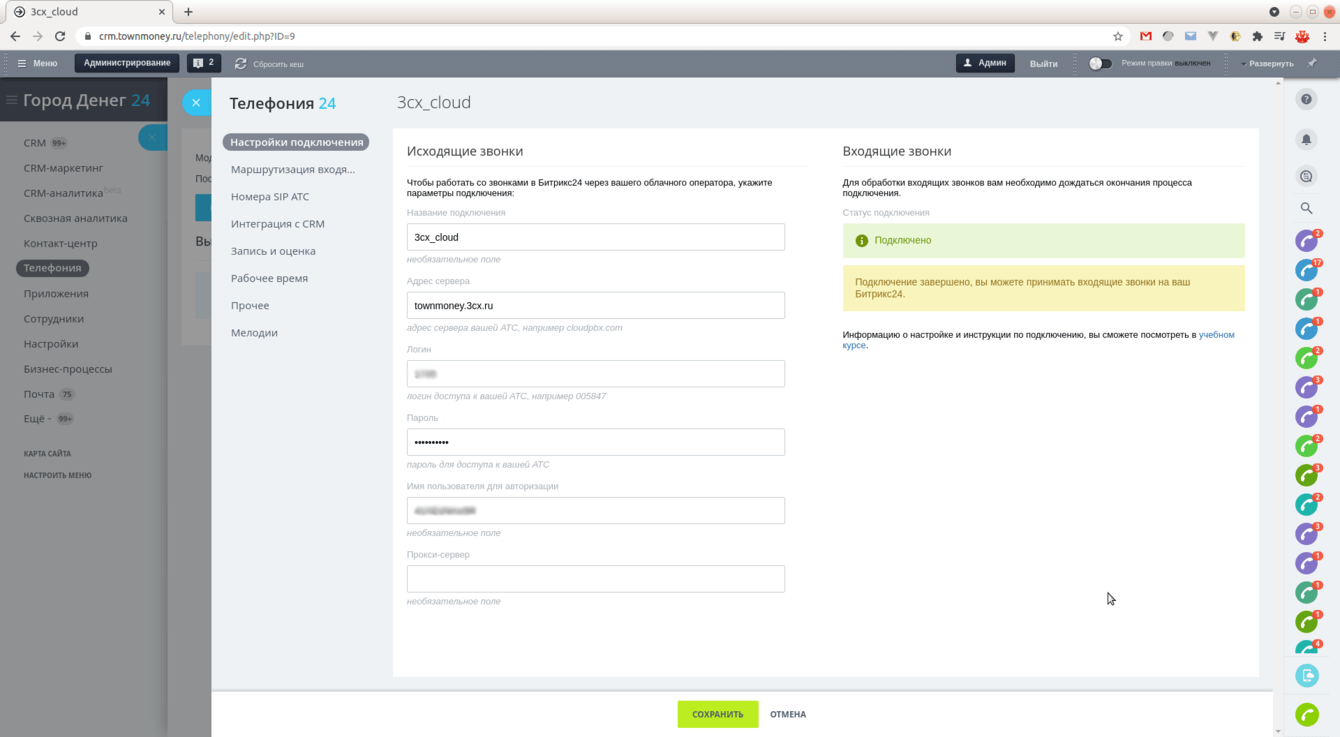
Task: Focus the Название подключения field
Action: click(596, 237)
